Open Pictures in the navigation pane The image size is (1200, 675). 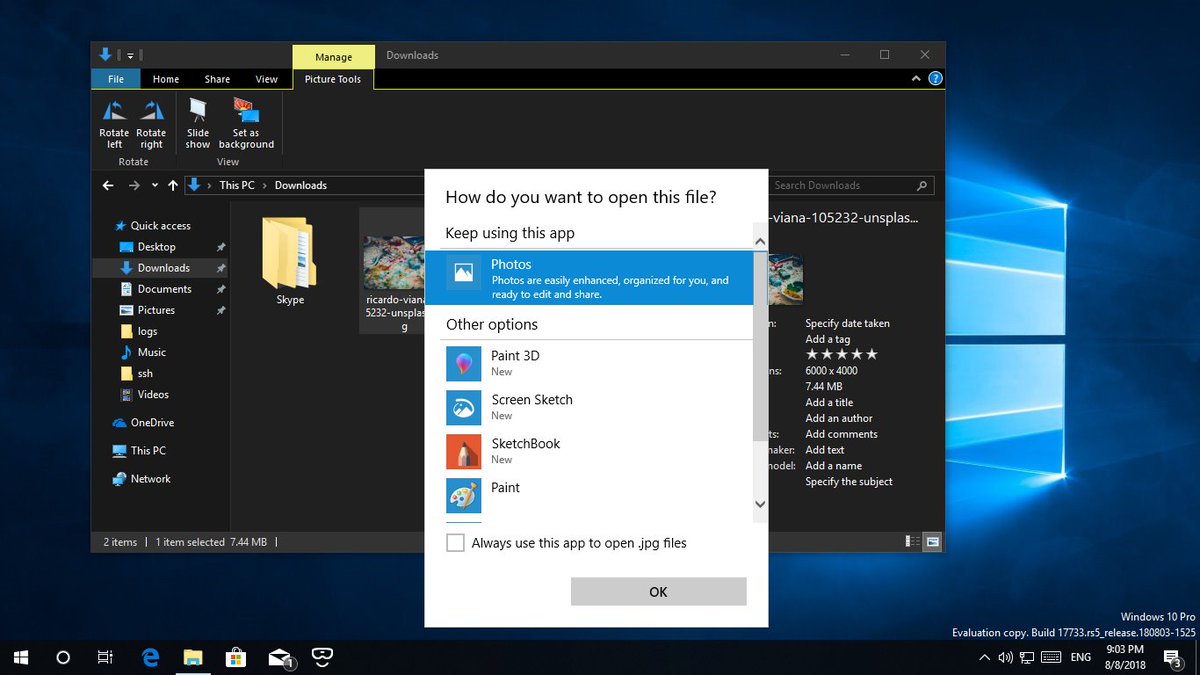156,310
